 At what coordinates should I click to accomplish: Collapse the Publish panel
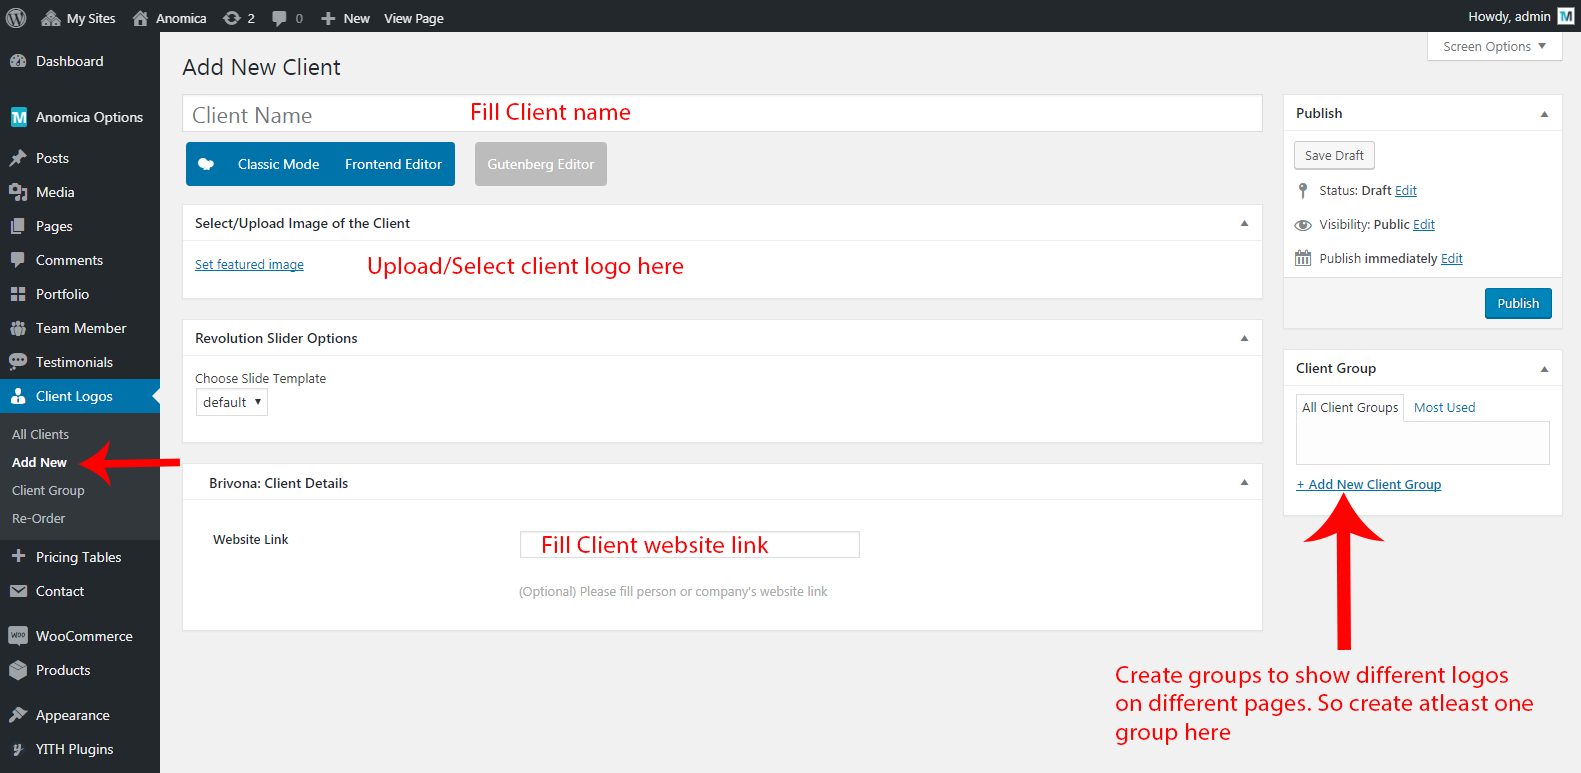[1544, 114]
